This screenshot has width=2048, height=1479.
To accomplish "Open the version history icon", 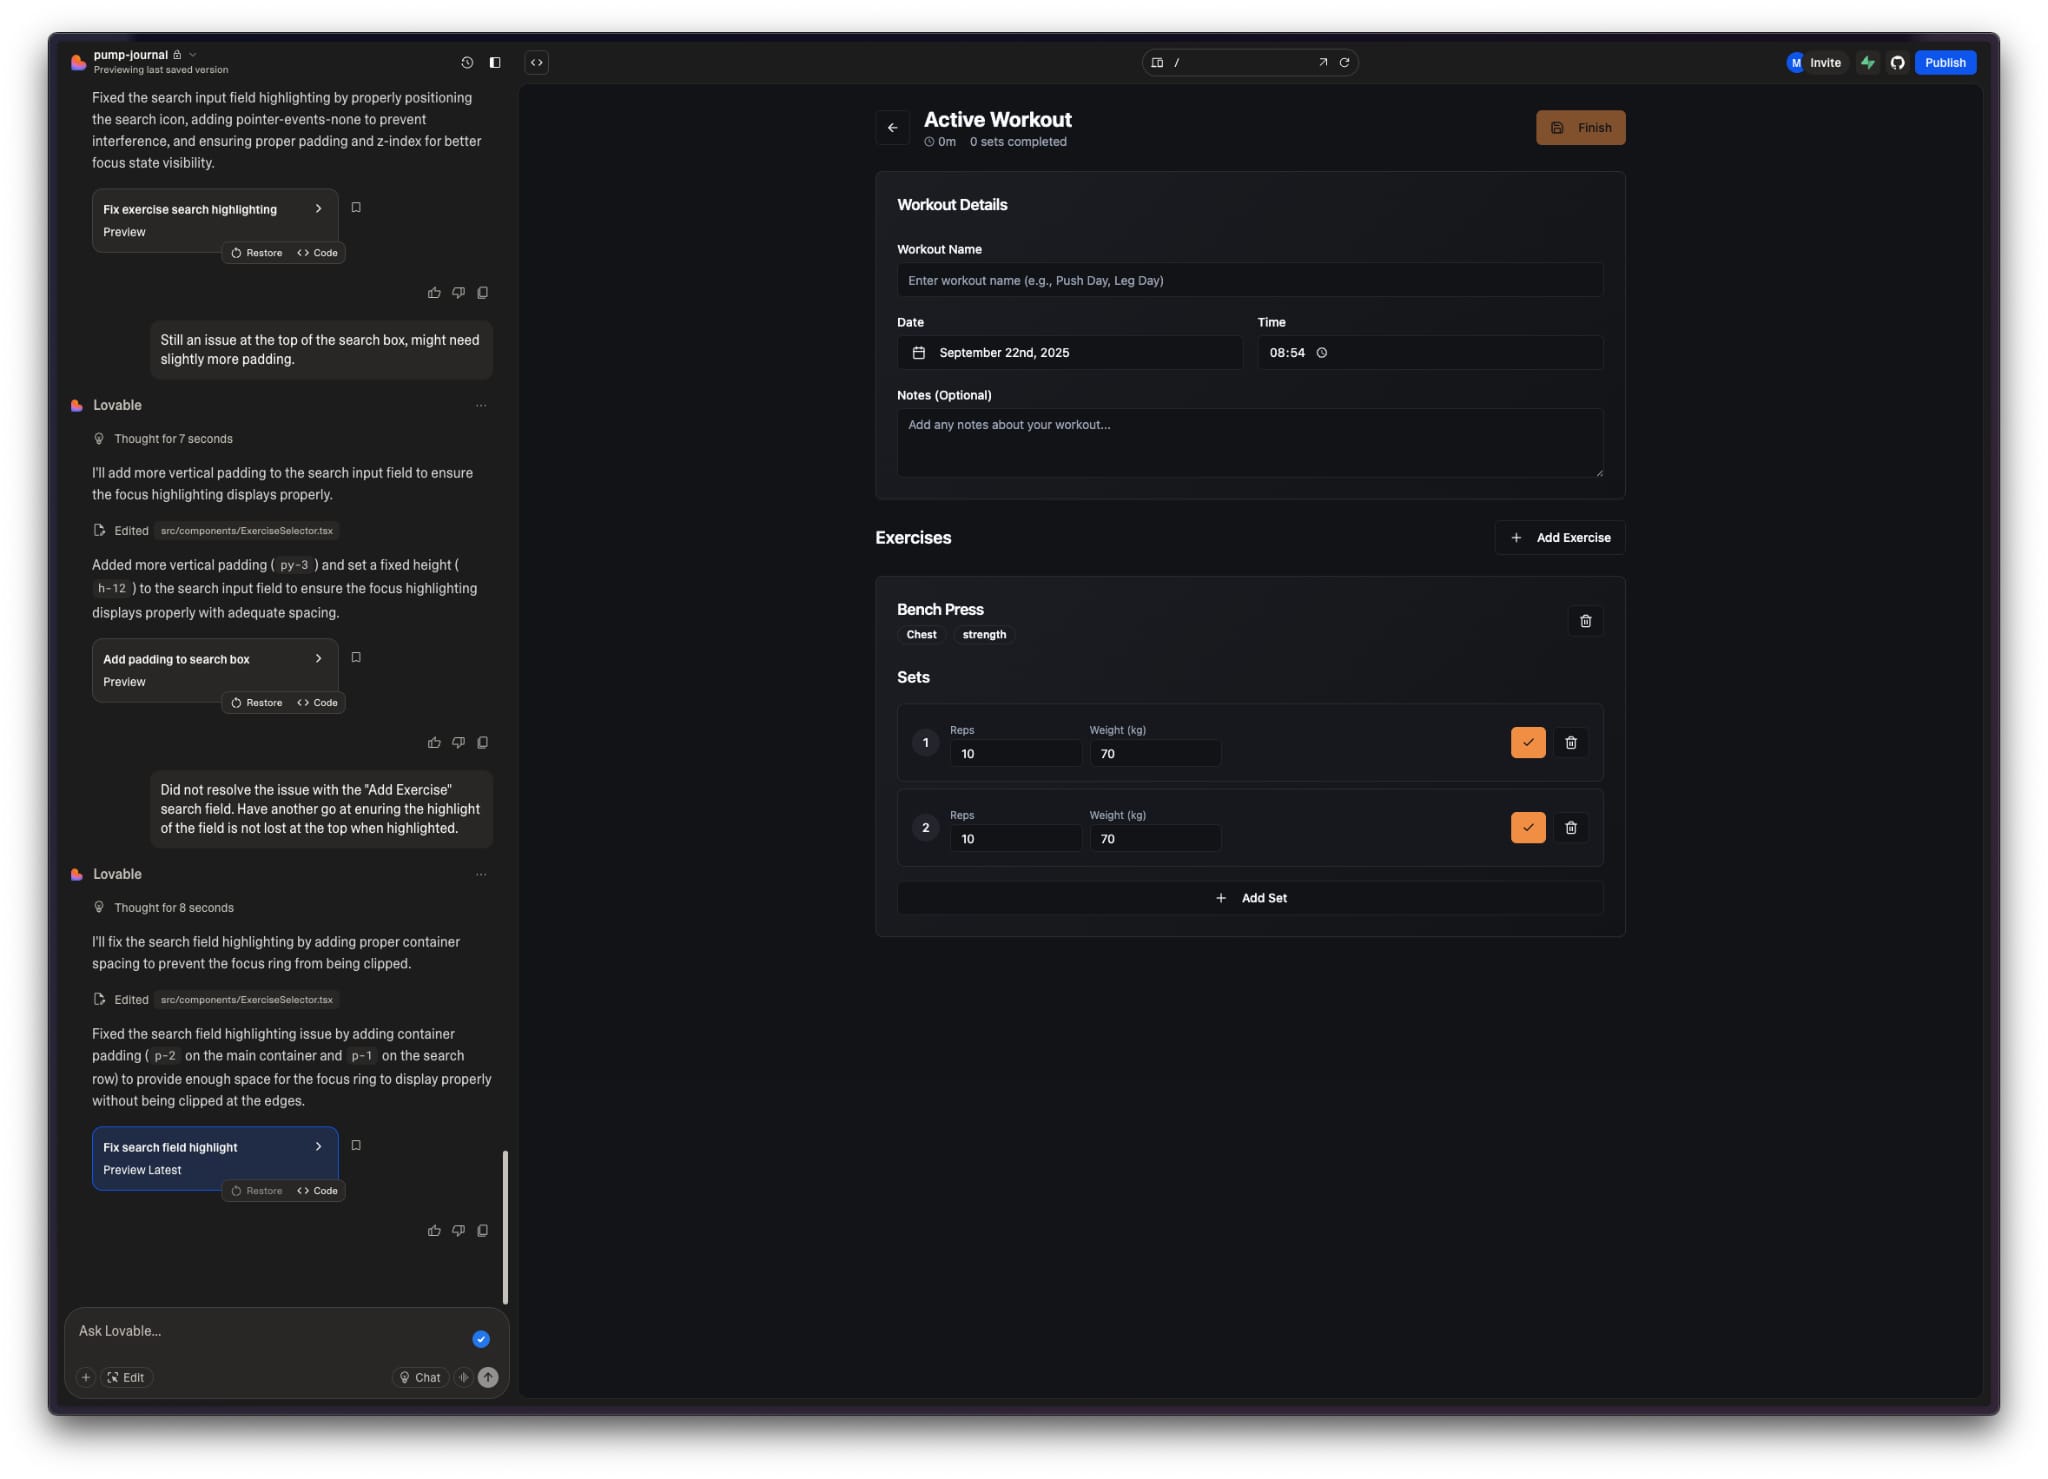I will click(466, 62).
